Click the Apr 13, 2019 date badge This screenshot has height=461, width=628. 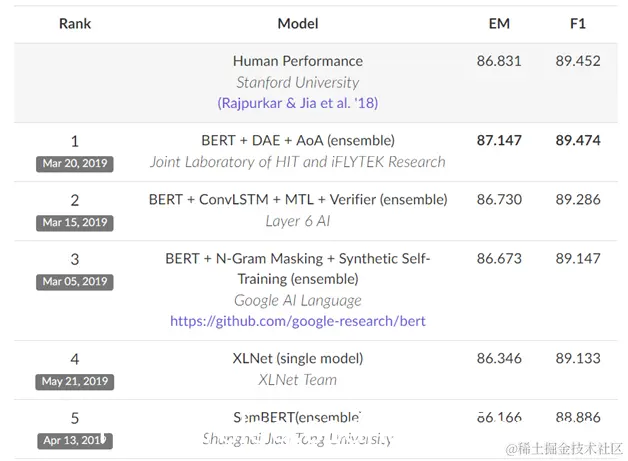[x=75, y=441]
